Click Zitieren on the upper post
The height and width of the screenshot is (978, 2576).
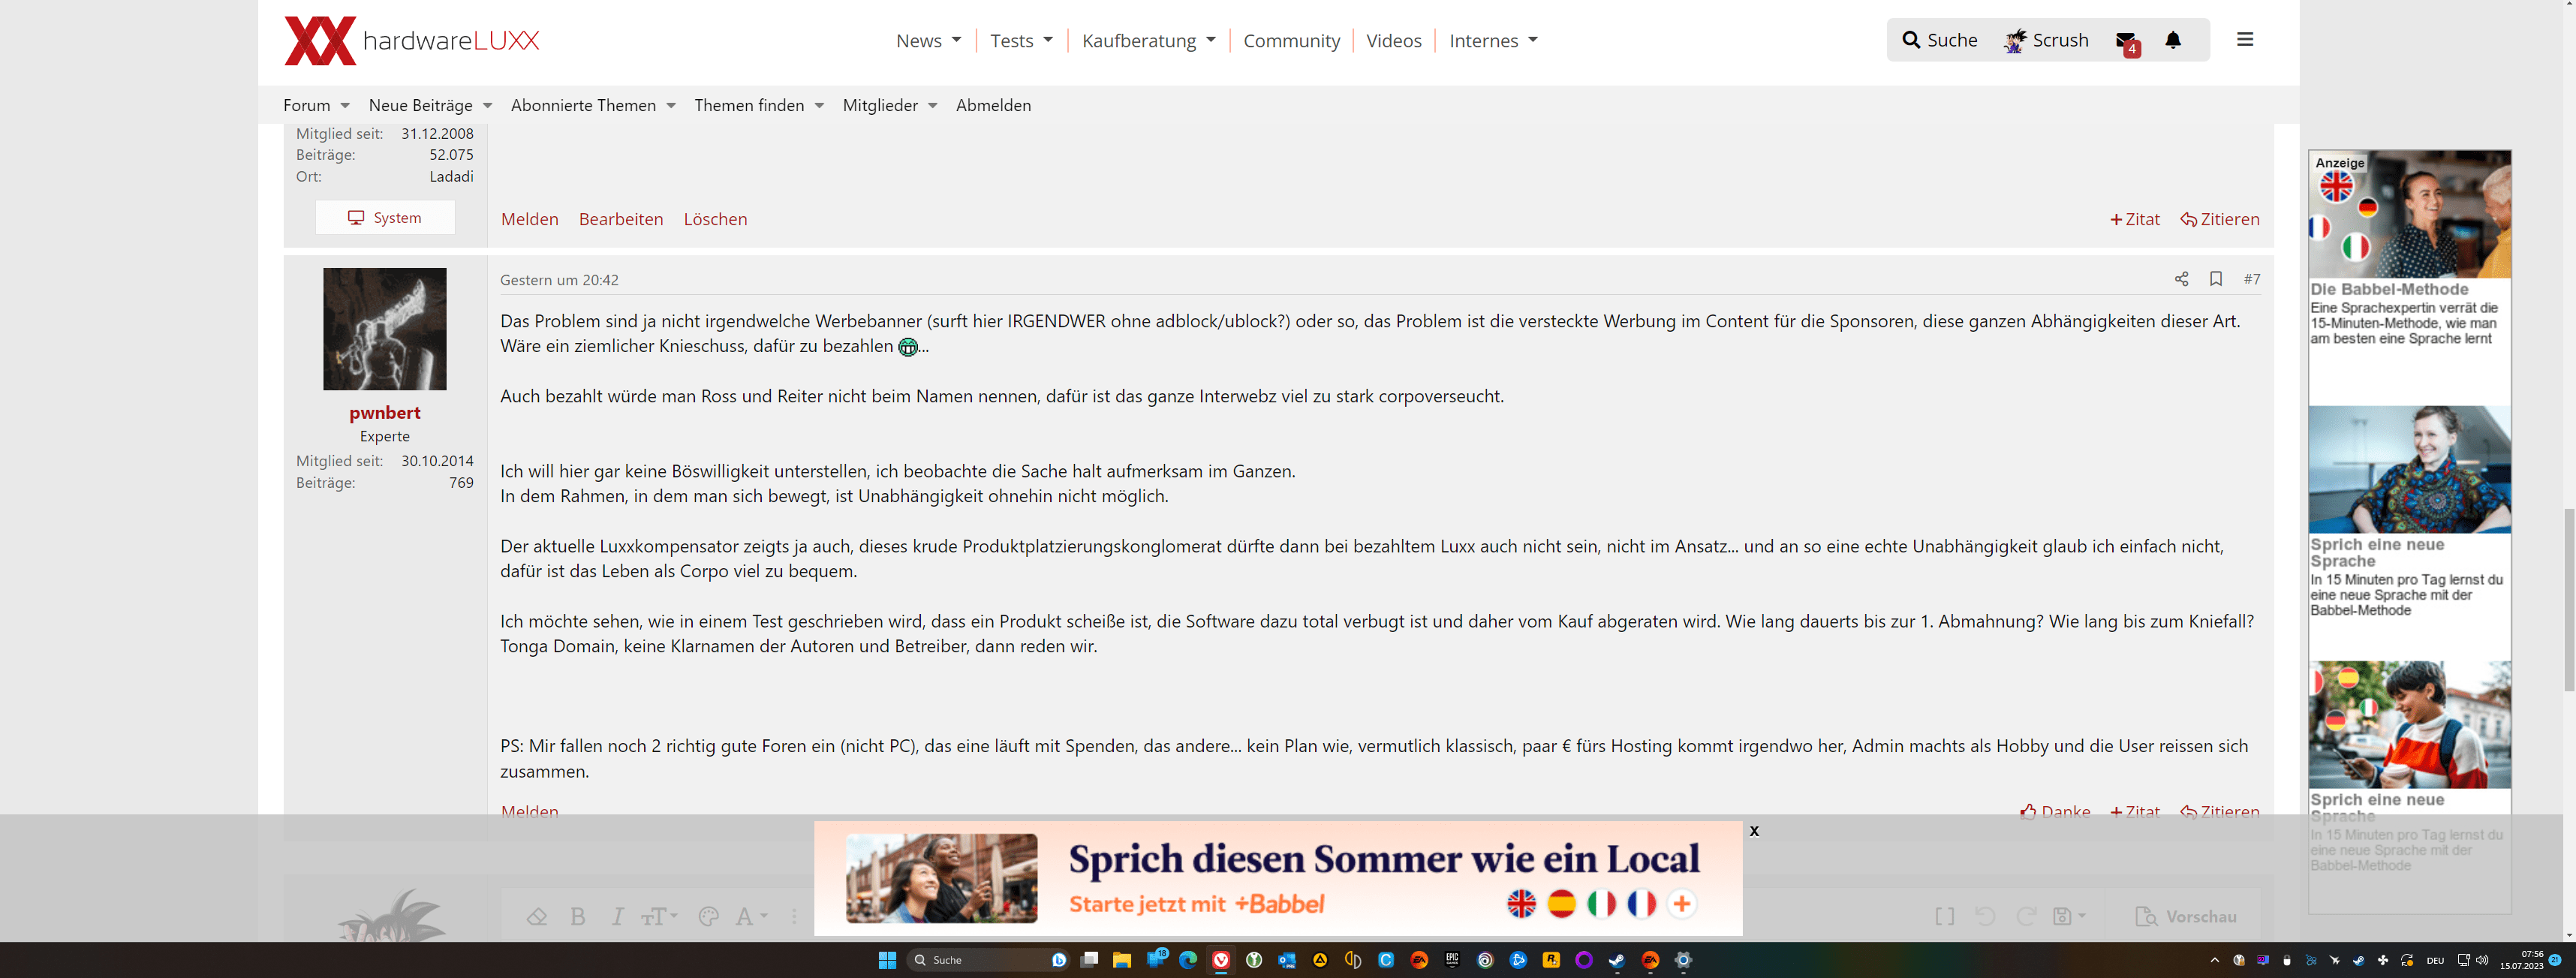[2220, 219]
